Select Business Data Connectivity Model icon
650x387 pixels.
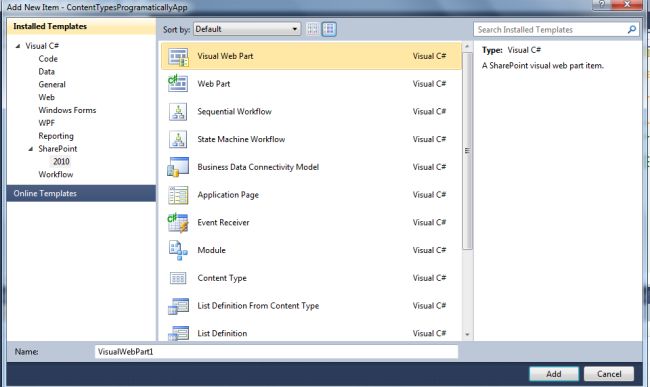coord(178,167)
